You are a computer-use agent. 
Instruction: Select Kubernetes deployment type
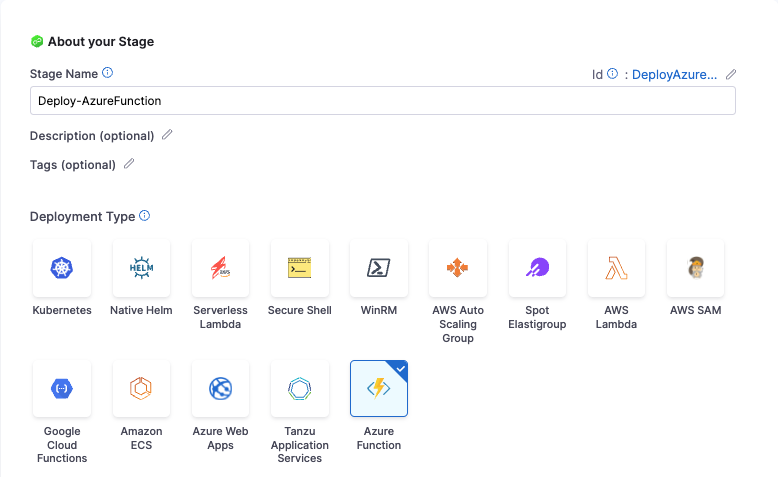[62, 268]
